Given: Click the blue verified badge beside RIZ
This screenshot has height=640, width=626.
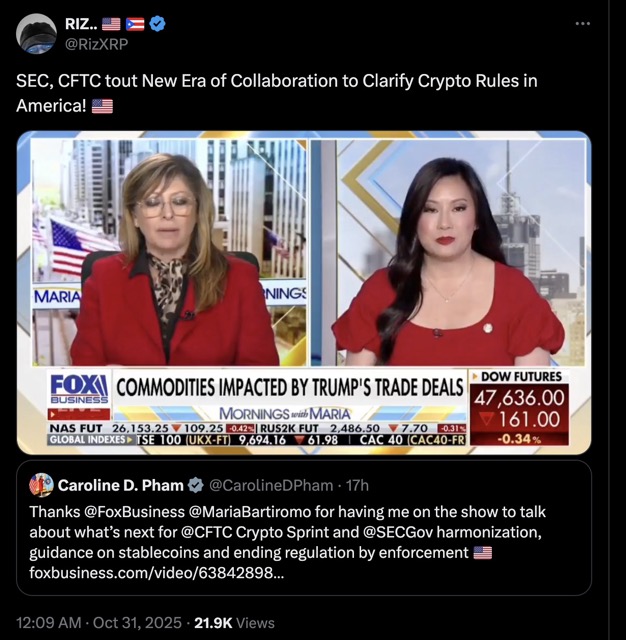Looking at the screenshot, I should click(x=158, y=24).
